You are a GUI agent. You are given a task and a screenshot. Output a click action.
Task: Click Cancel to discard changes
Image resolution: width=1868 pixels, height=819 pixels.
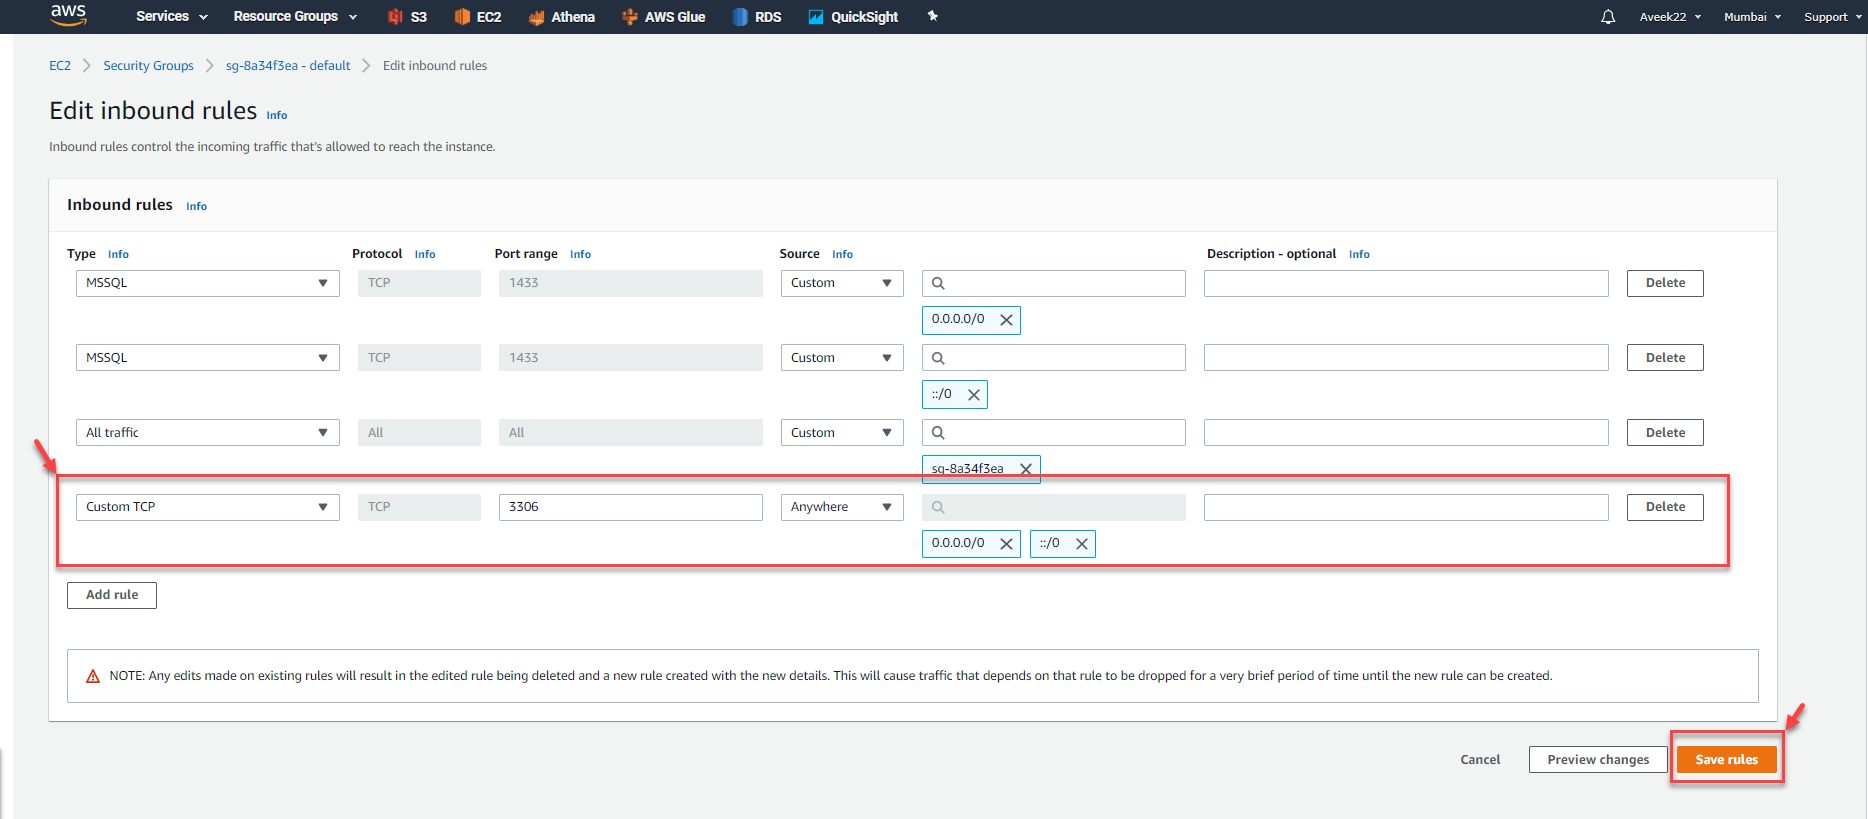(1480, 760)
